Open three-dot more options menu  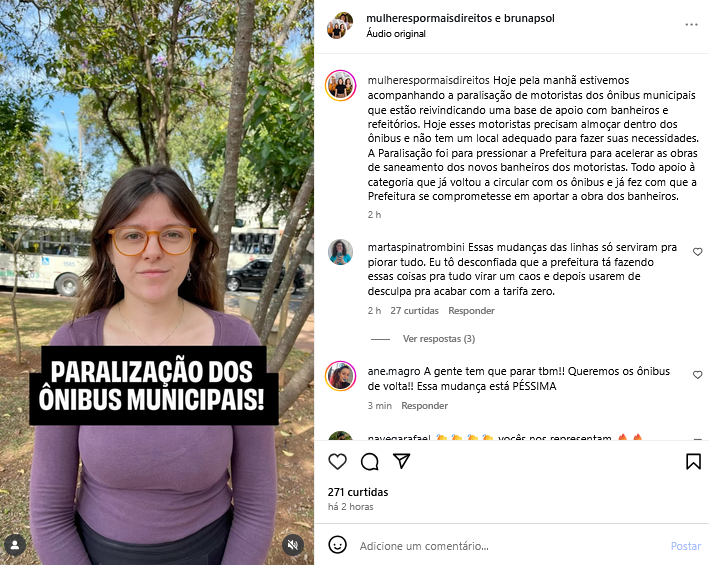coord(691,25)
